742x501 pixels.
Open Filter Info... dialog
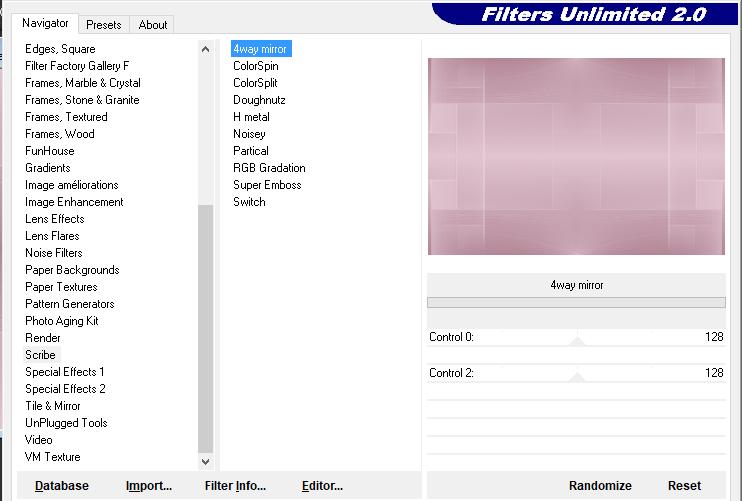coord(235,486)
